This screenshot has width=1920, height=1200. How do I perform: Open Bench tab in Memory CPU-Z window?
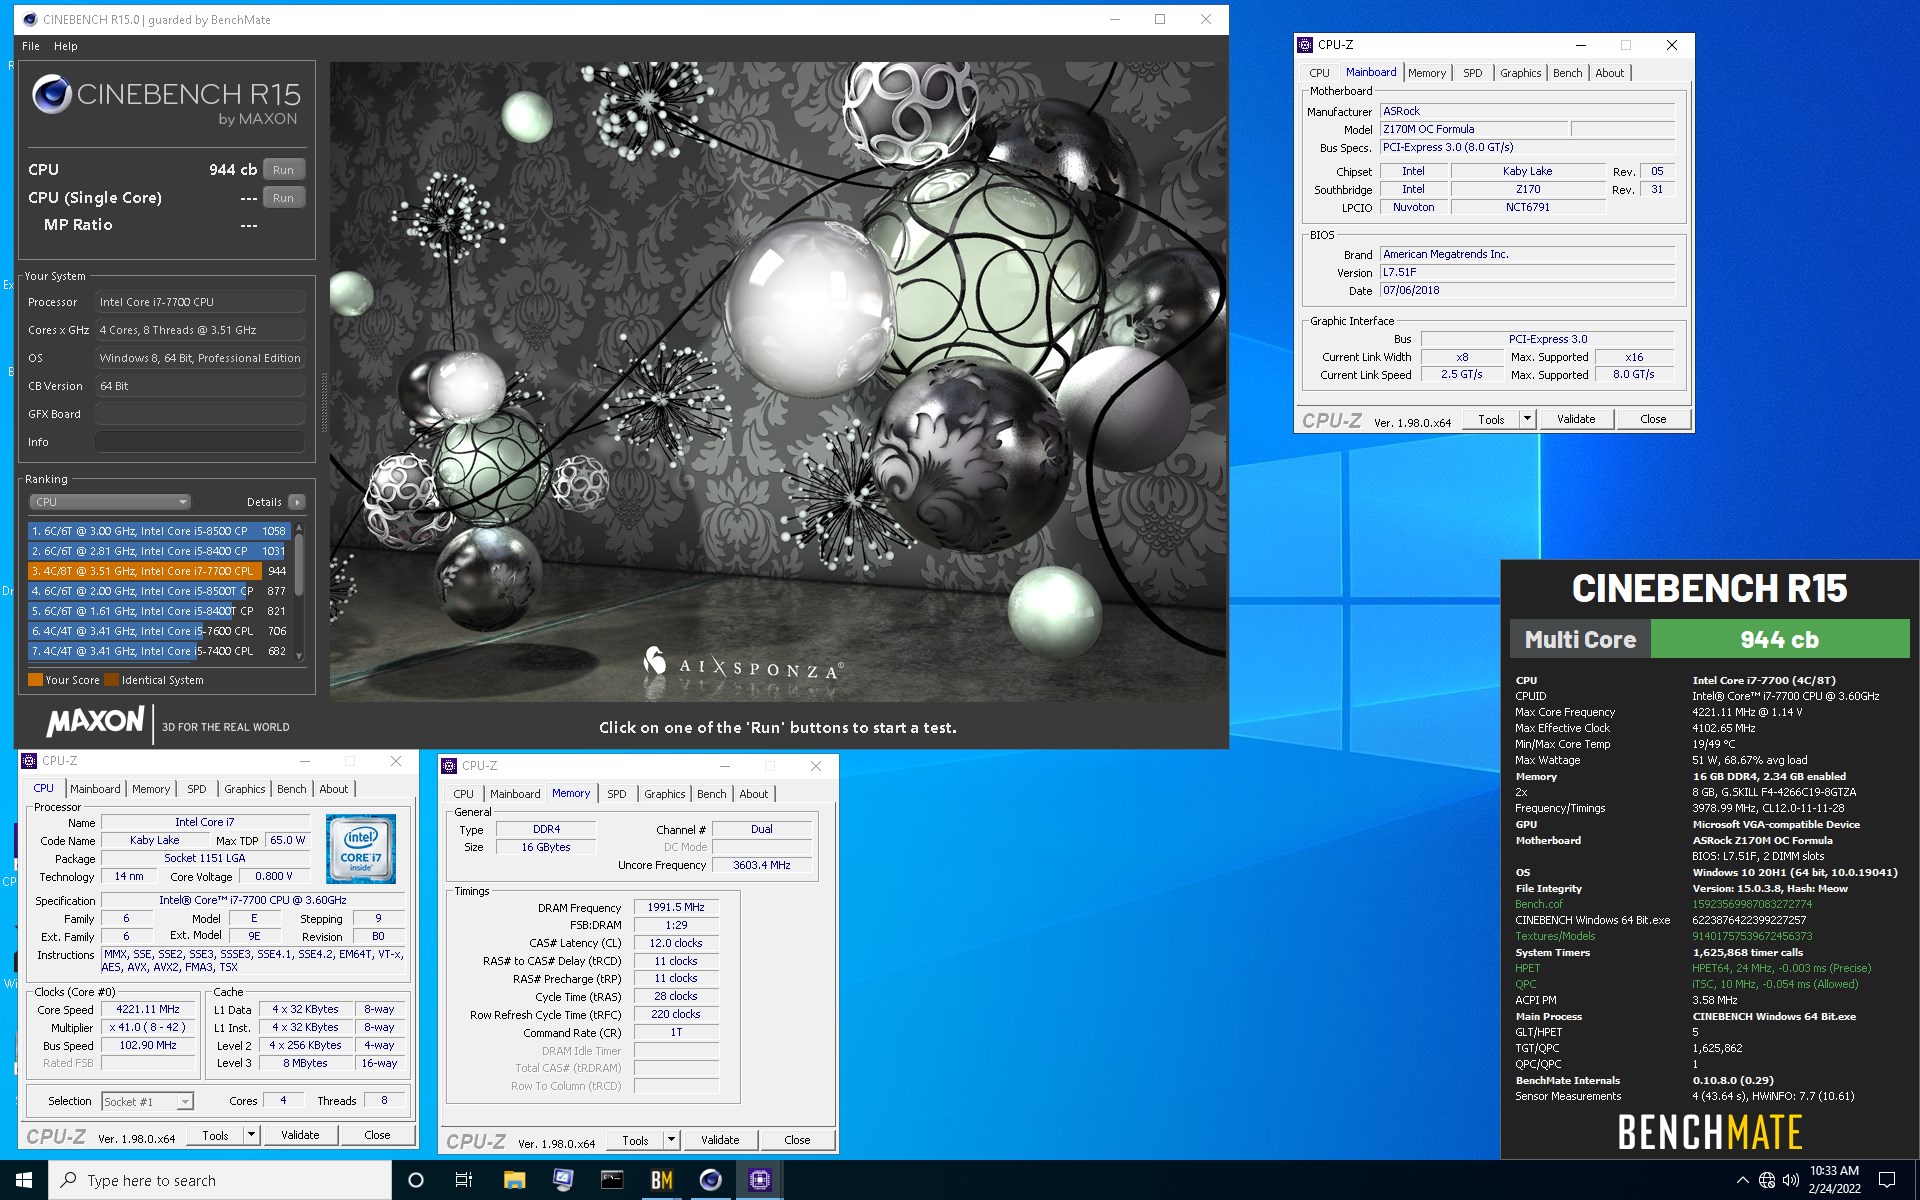tap(711, 794)
